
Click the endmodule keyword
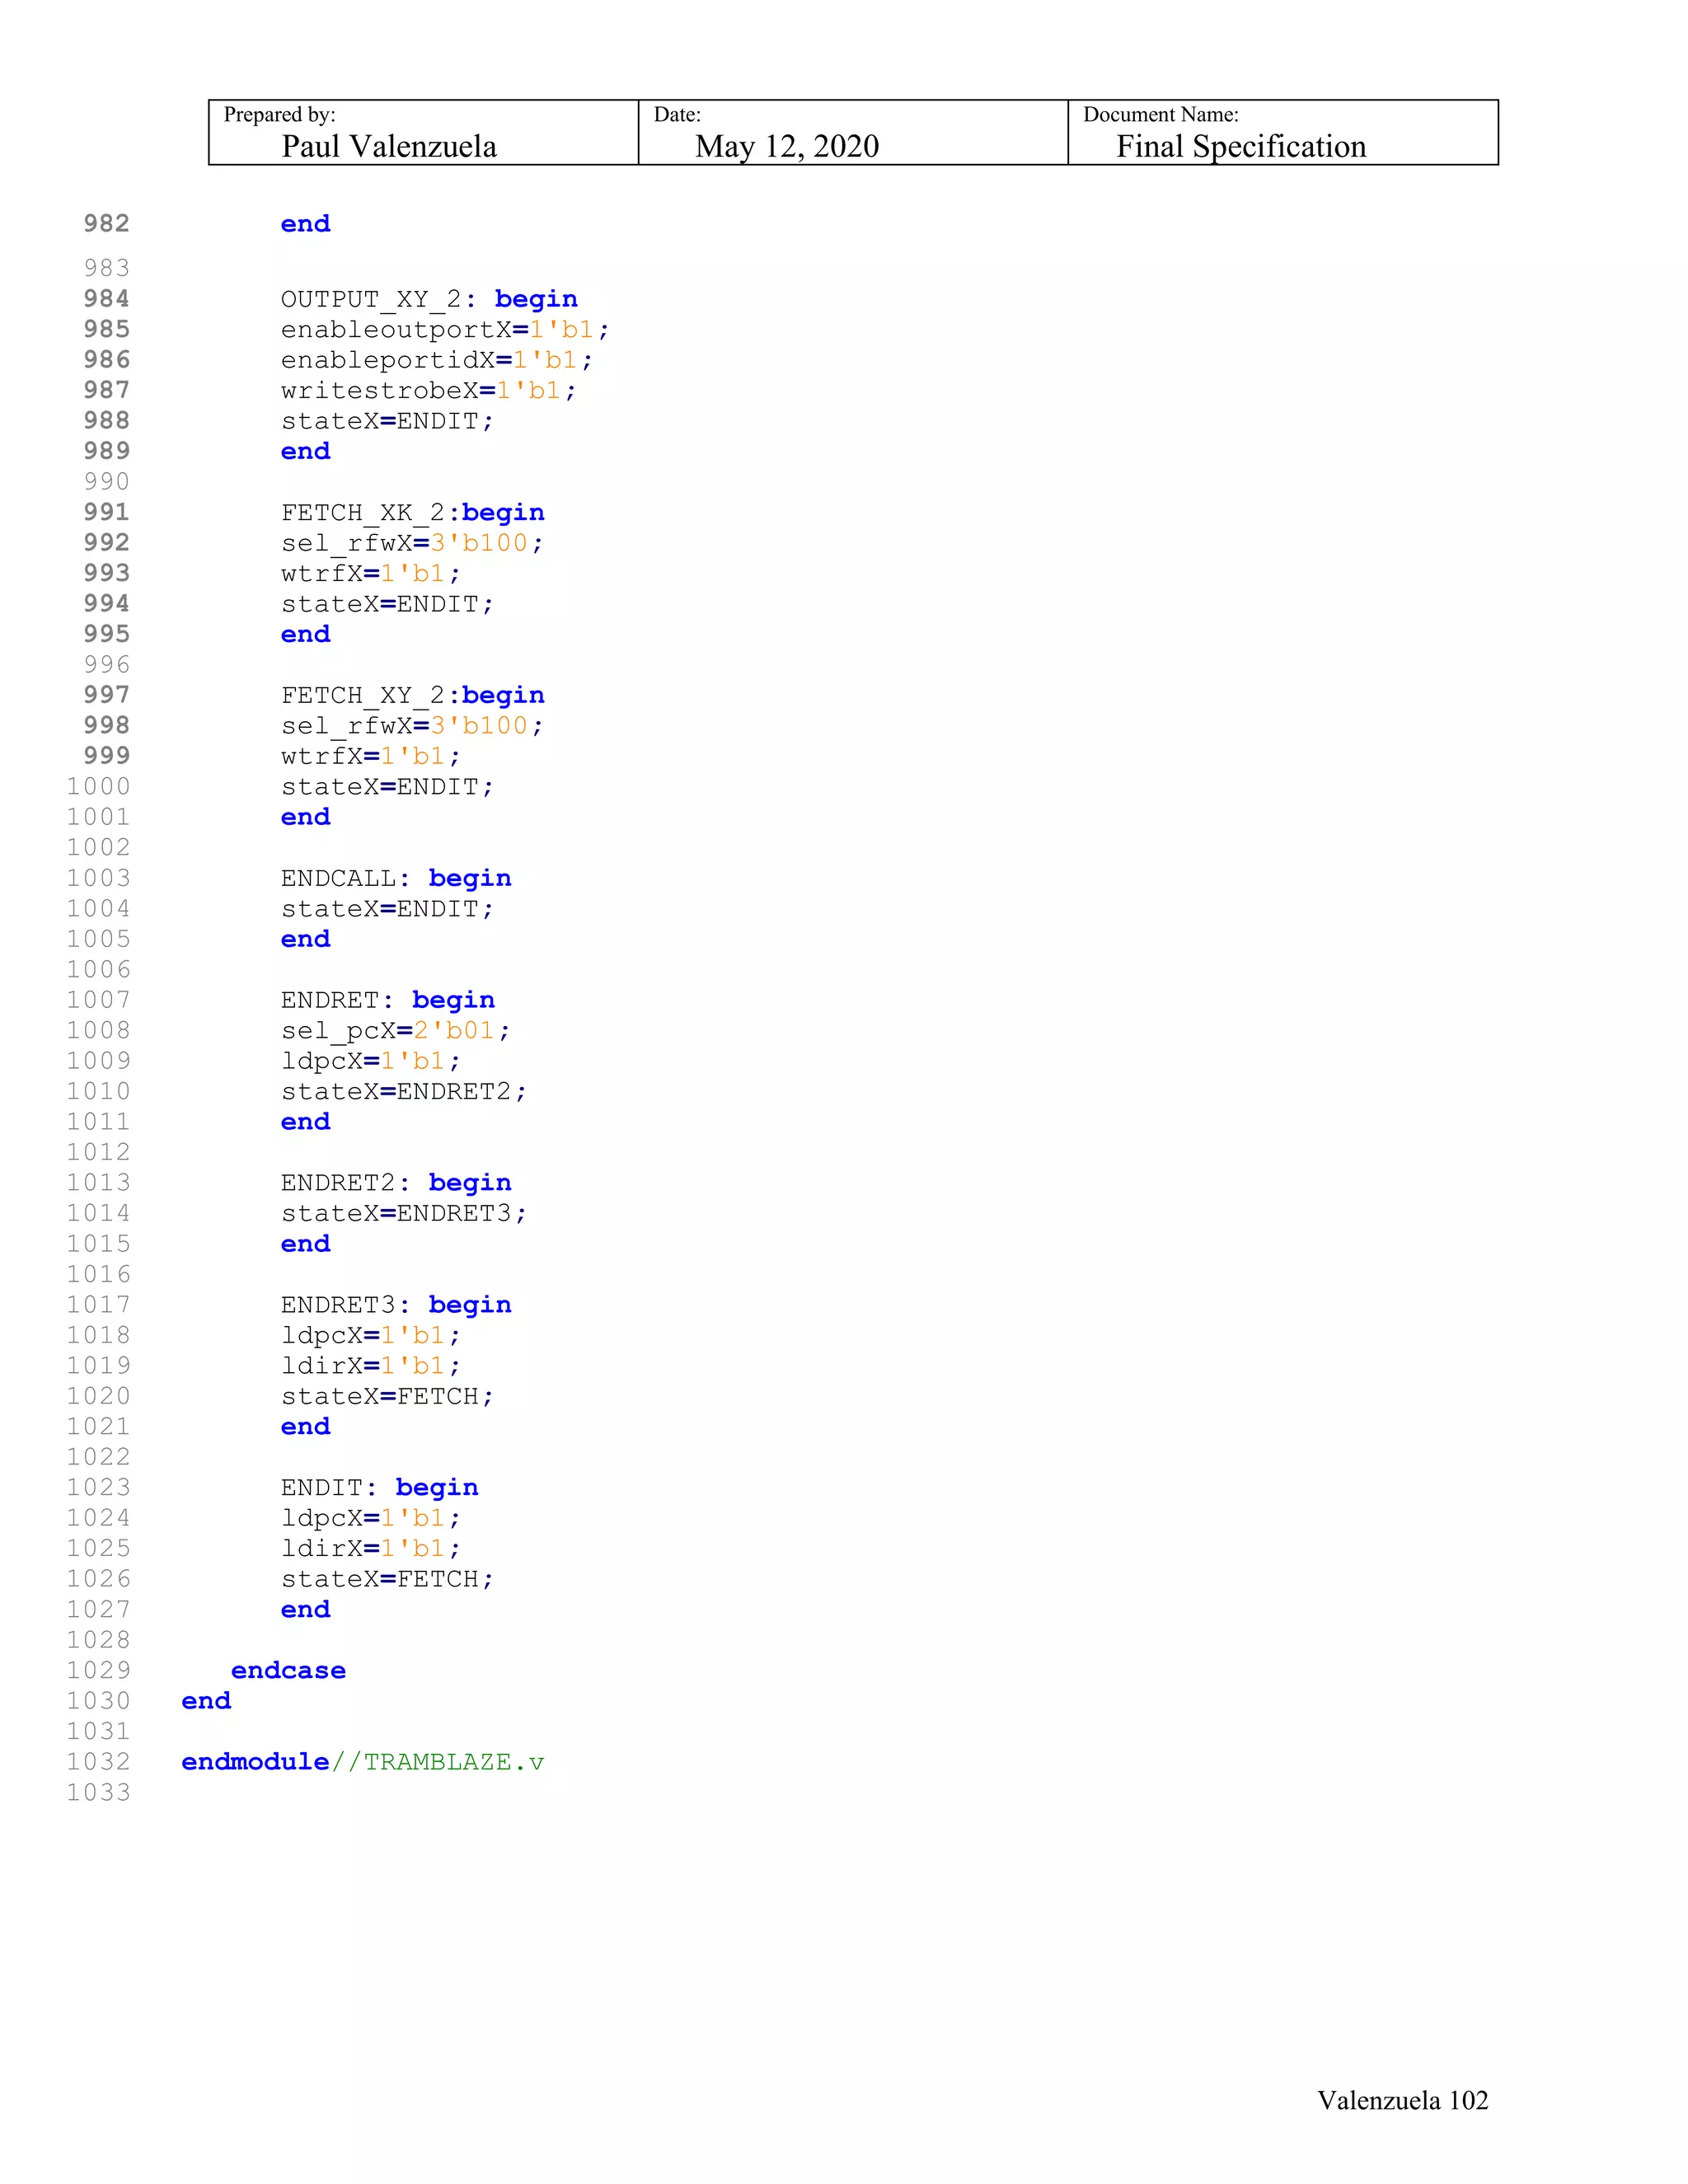(x=255, y=1762)
